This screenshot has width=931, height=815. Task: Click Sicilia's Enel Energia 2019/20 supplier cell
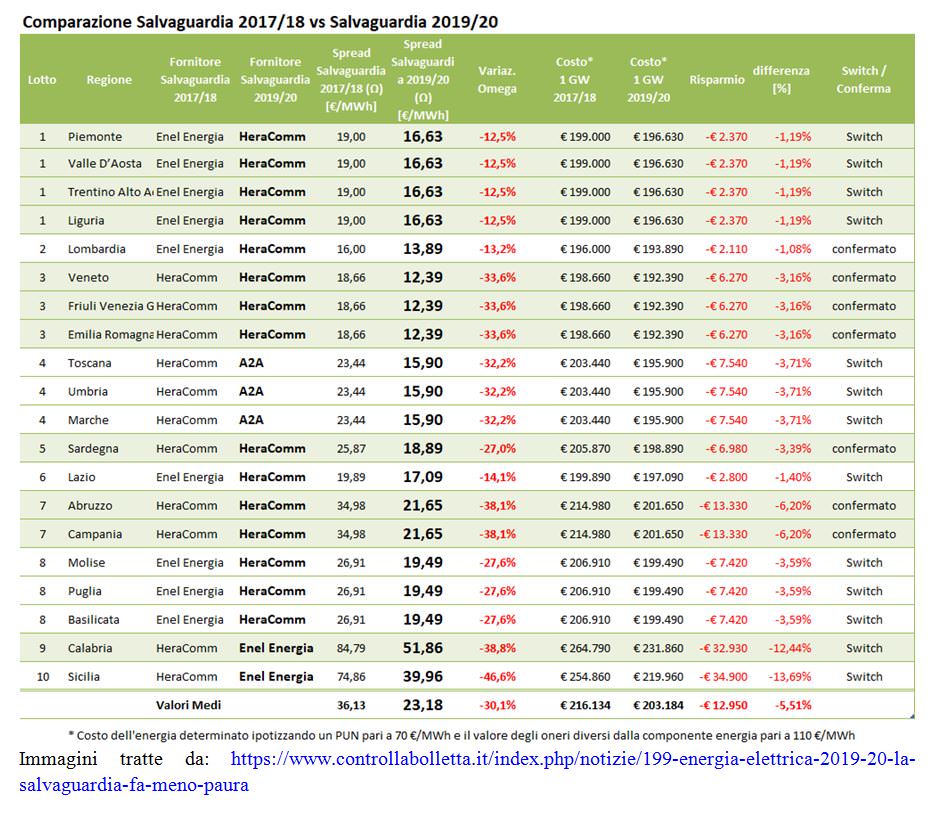coord(276,677)
